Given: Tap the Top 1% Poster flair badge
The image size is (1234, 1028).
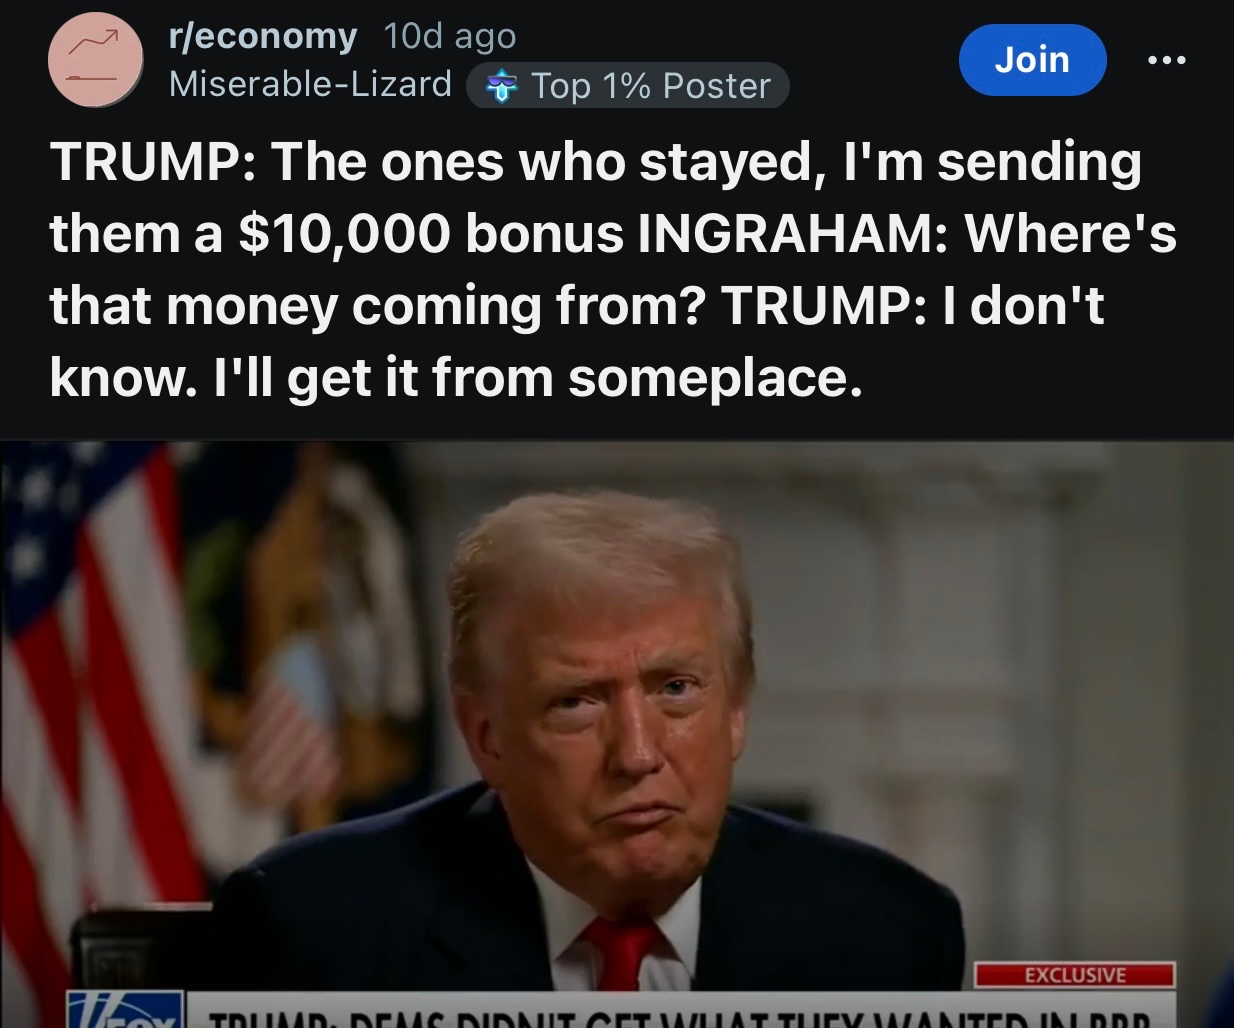Looking at the screenshot, I should (x=628, y=86).
